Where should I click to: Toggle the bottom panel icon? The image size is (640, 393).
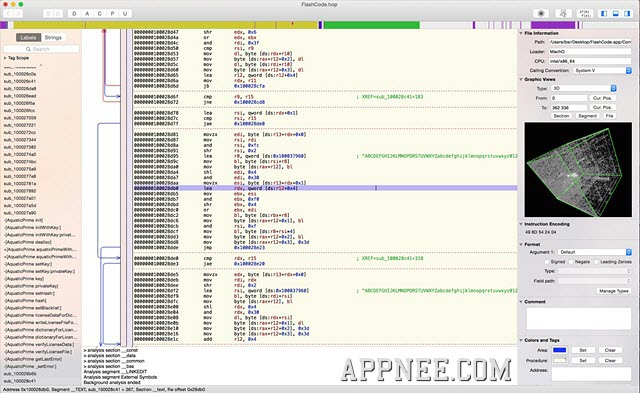(x=616, y=13)
